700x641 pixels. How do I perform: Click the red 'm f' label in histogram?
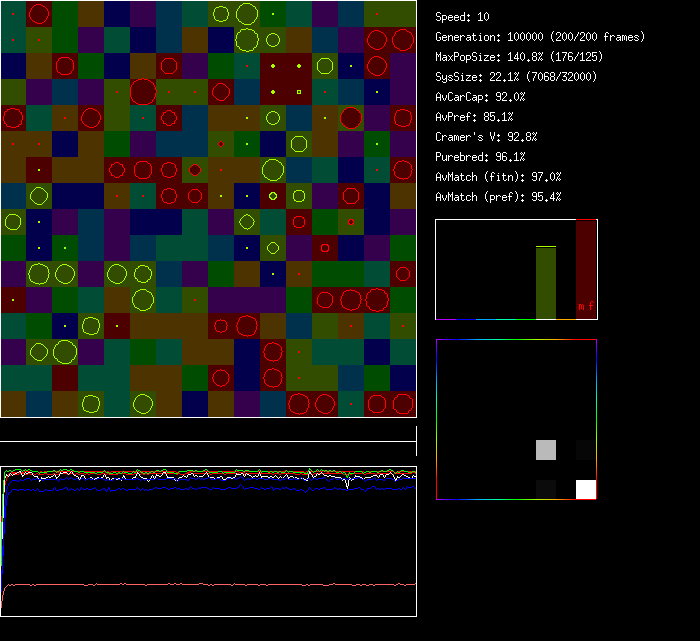click(585, 306)
